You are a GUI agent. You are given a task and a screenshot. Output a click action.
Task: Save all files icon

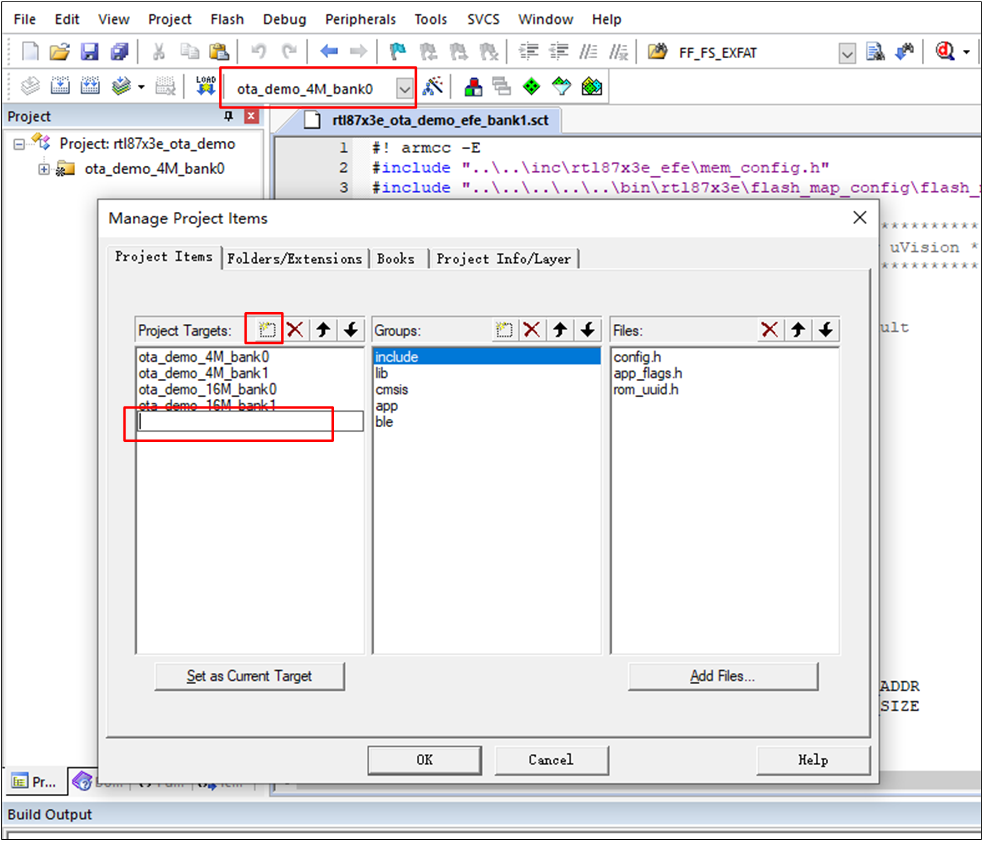pyautogui.click(x=119, y=51)
